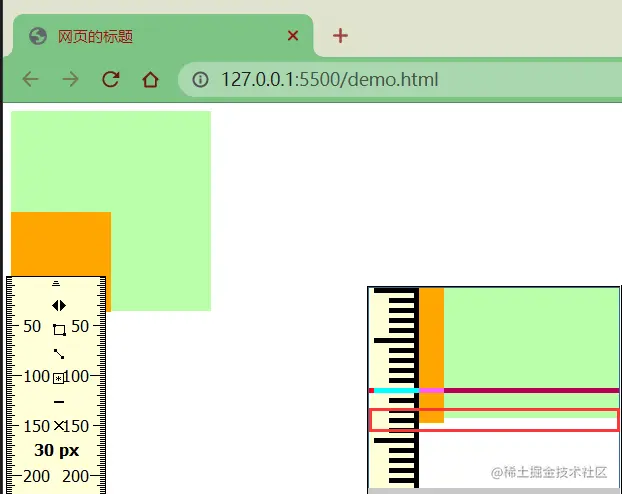Click the ruler's flip orientation arrows icon
Image resolution: width=622 pixels, height=494 pixels.
[59, 306]
